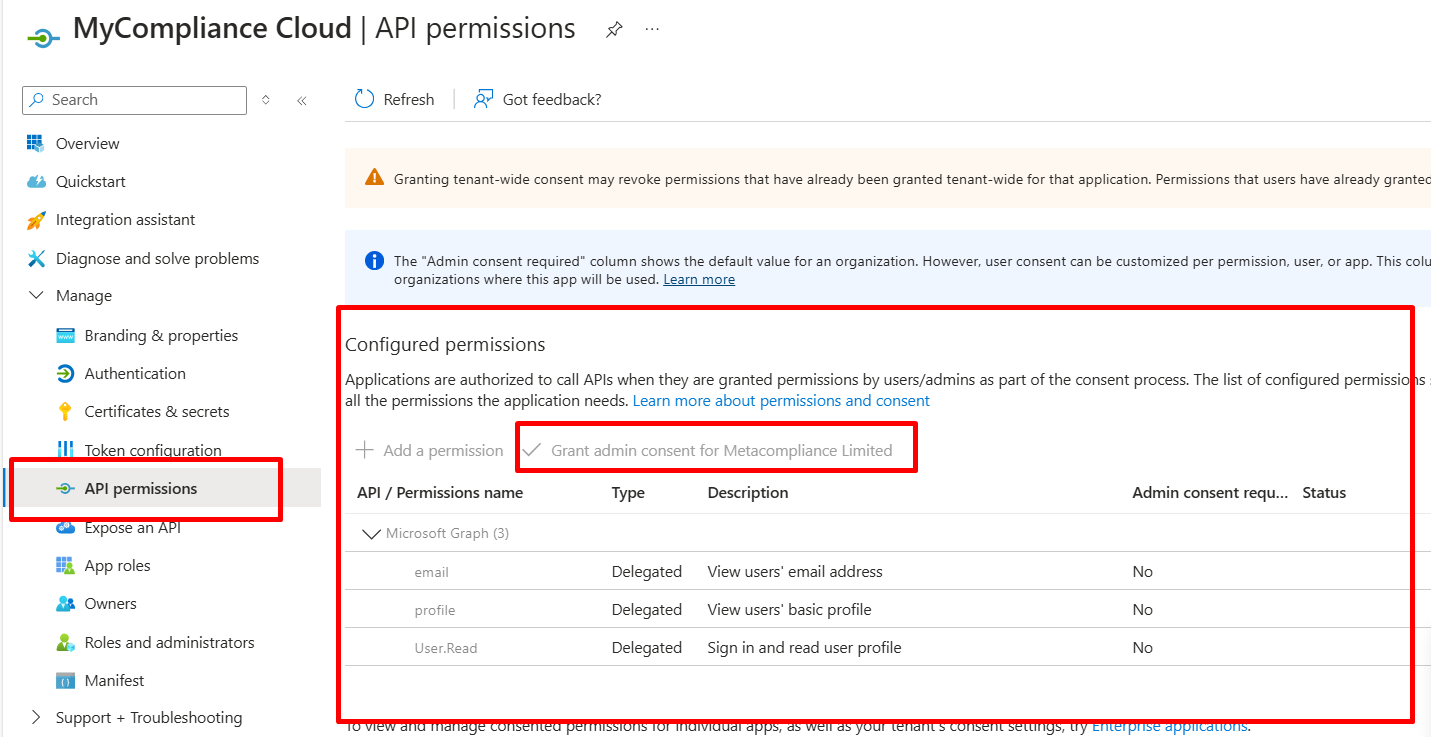This screenshot has width=1431, height=737.
Task: Collapse the sidebar with double chevron
Action: point(301,100)
